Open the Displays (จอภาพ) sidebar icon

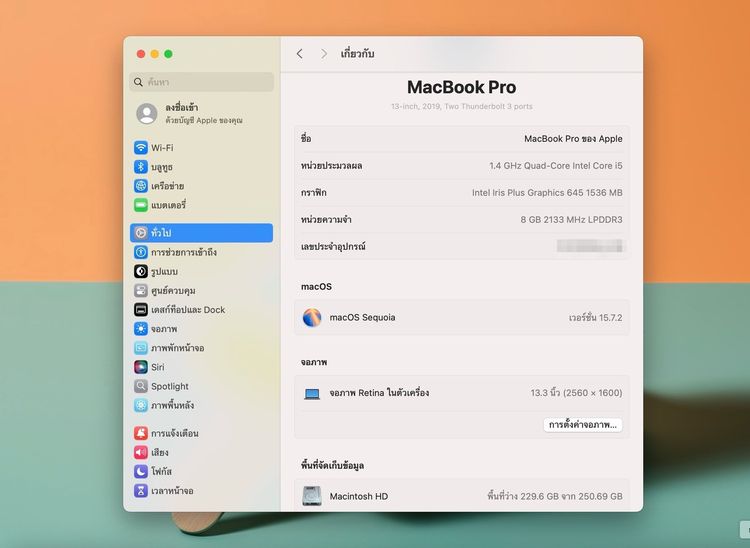(x=141, y=329)
